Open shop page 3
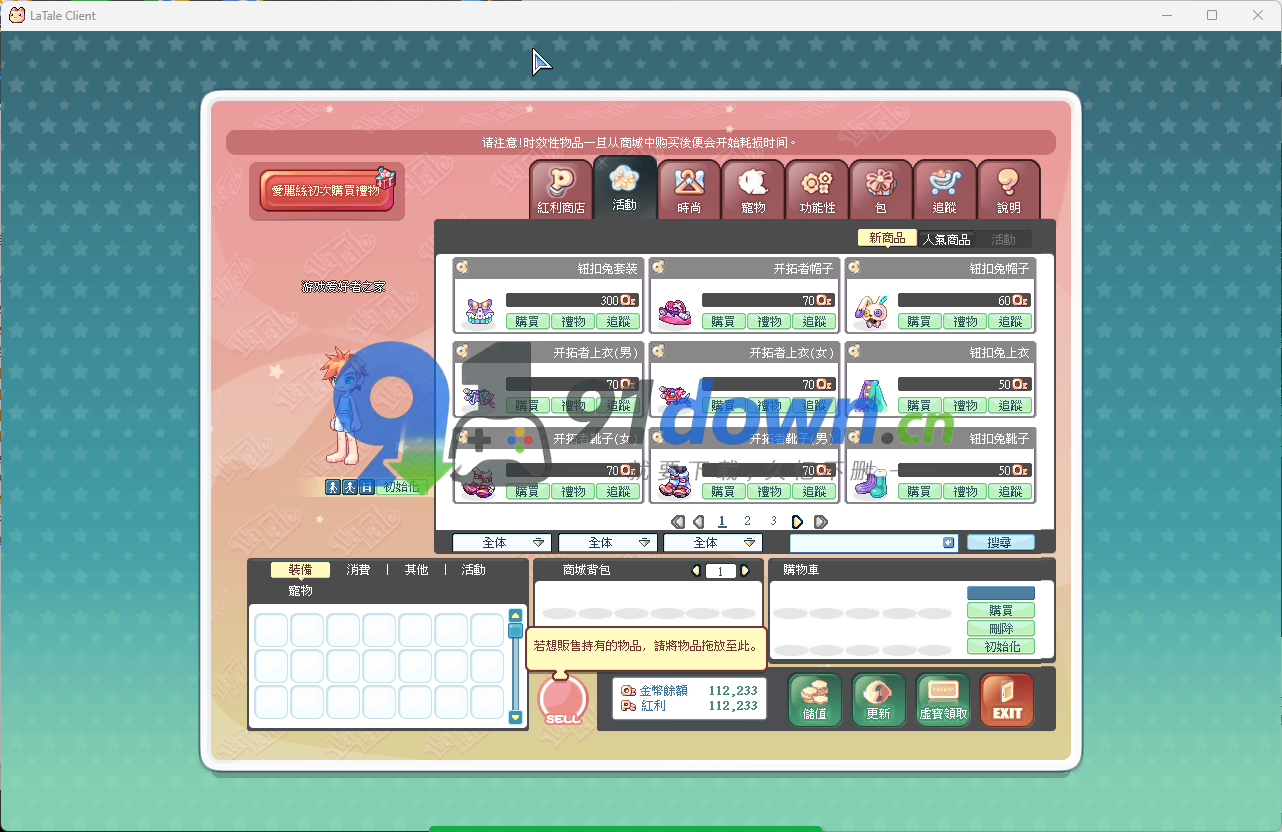The height and width of the screenshot is (832, 1282). pyautogui.click(x=773, y=521)
